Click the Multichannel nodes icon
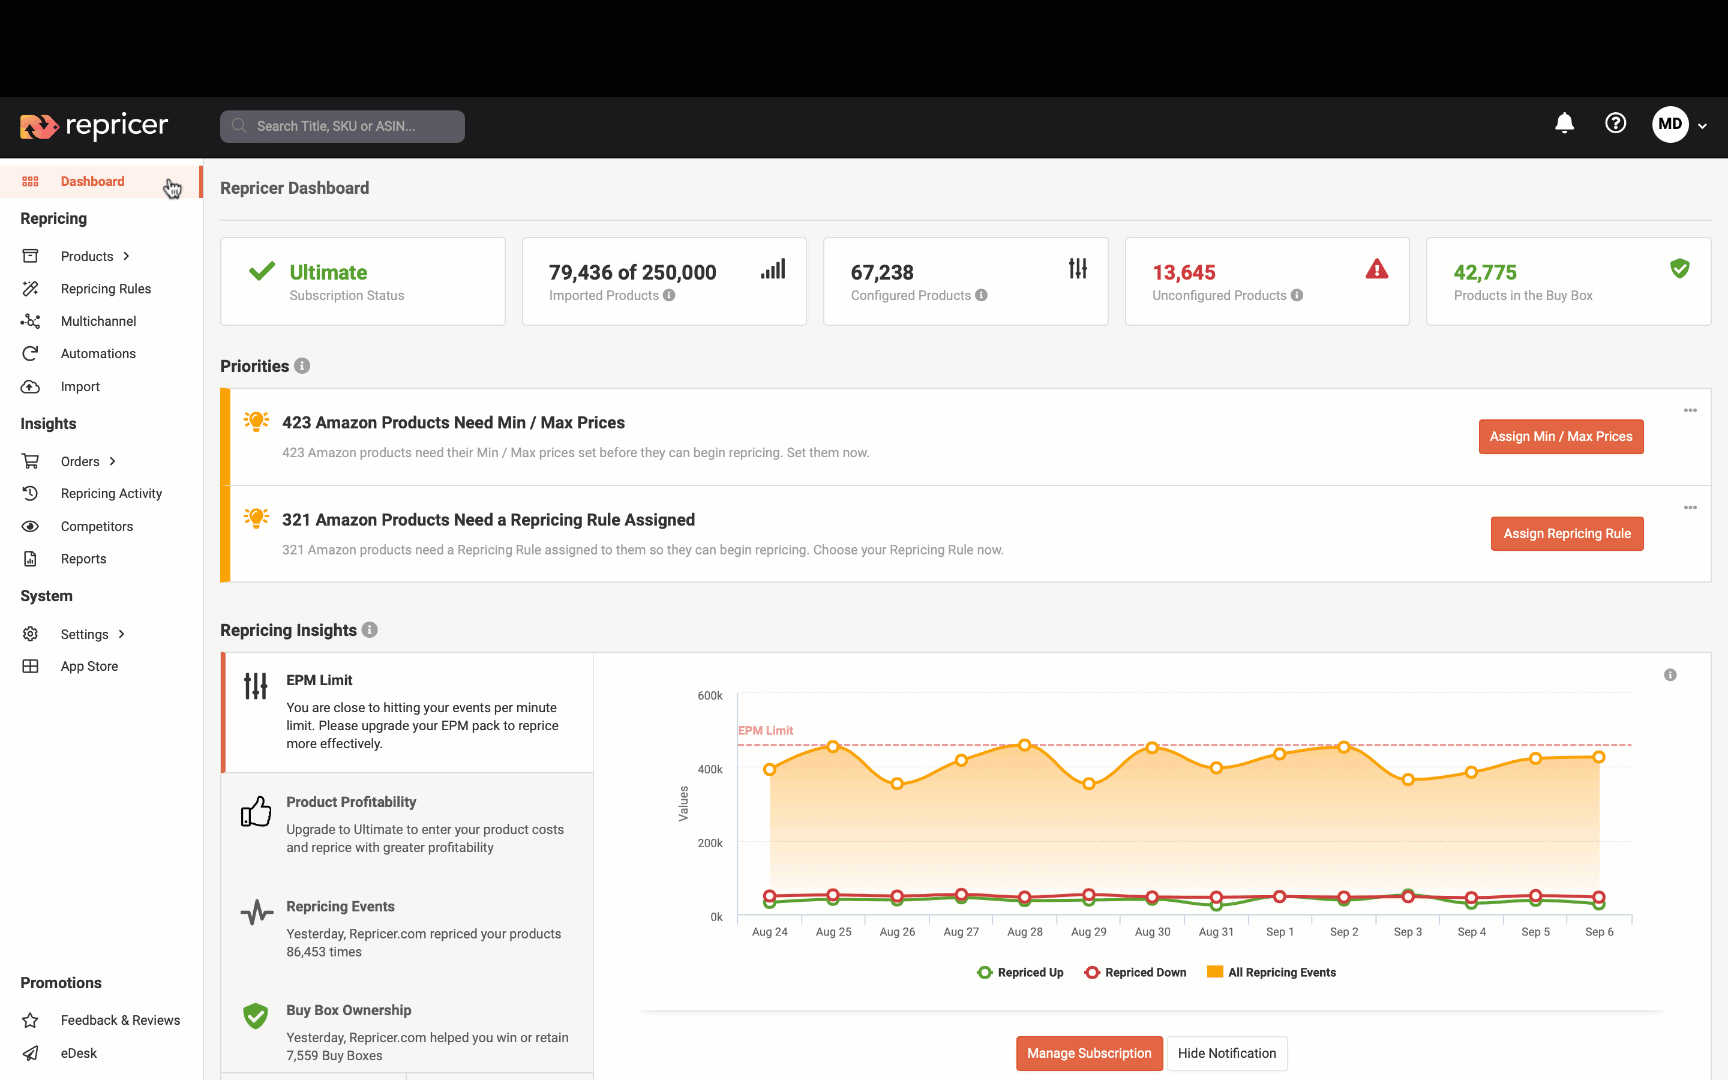The width and height of the screenshot is (1728, 1080). (x=30, y=321)
